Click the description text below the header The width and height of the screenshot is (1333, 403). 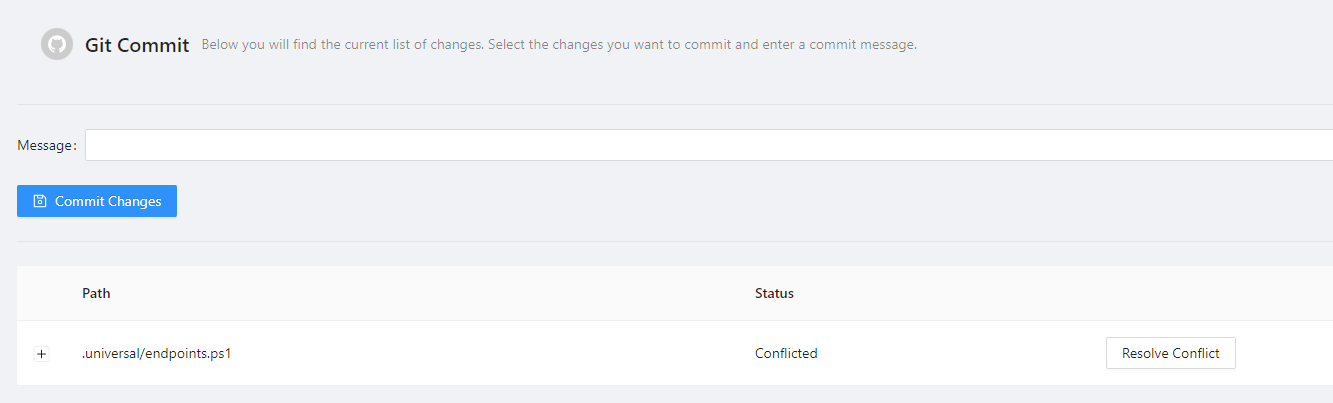pyautogui.click(x=558, y=45)
